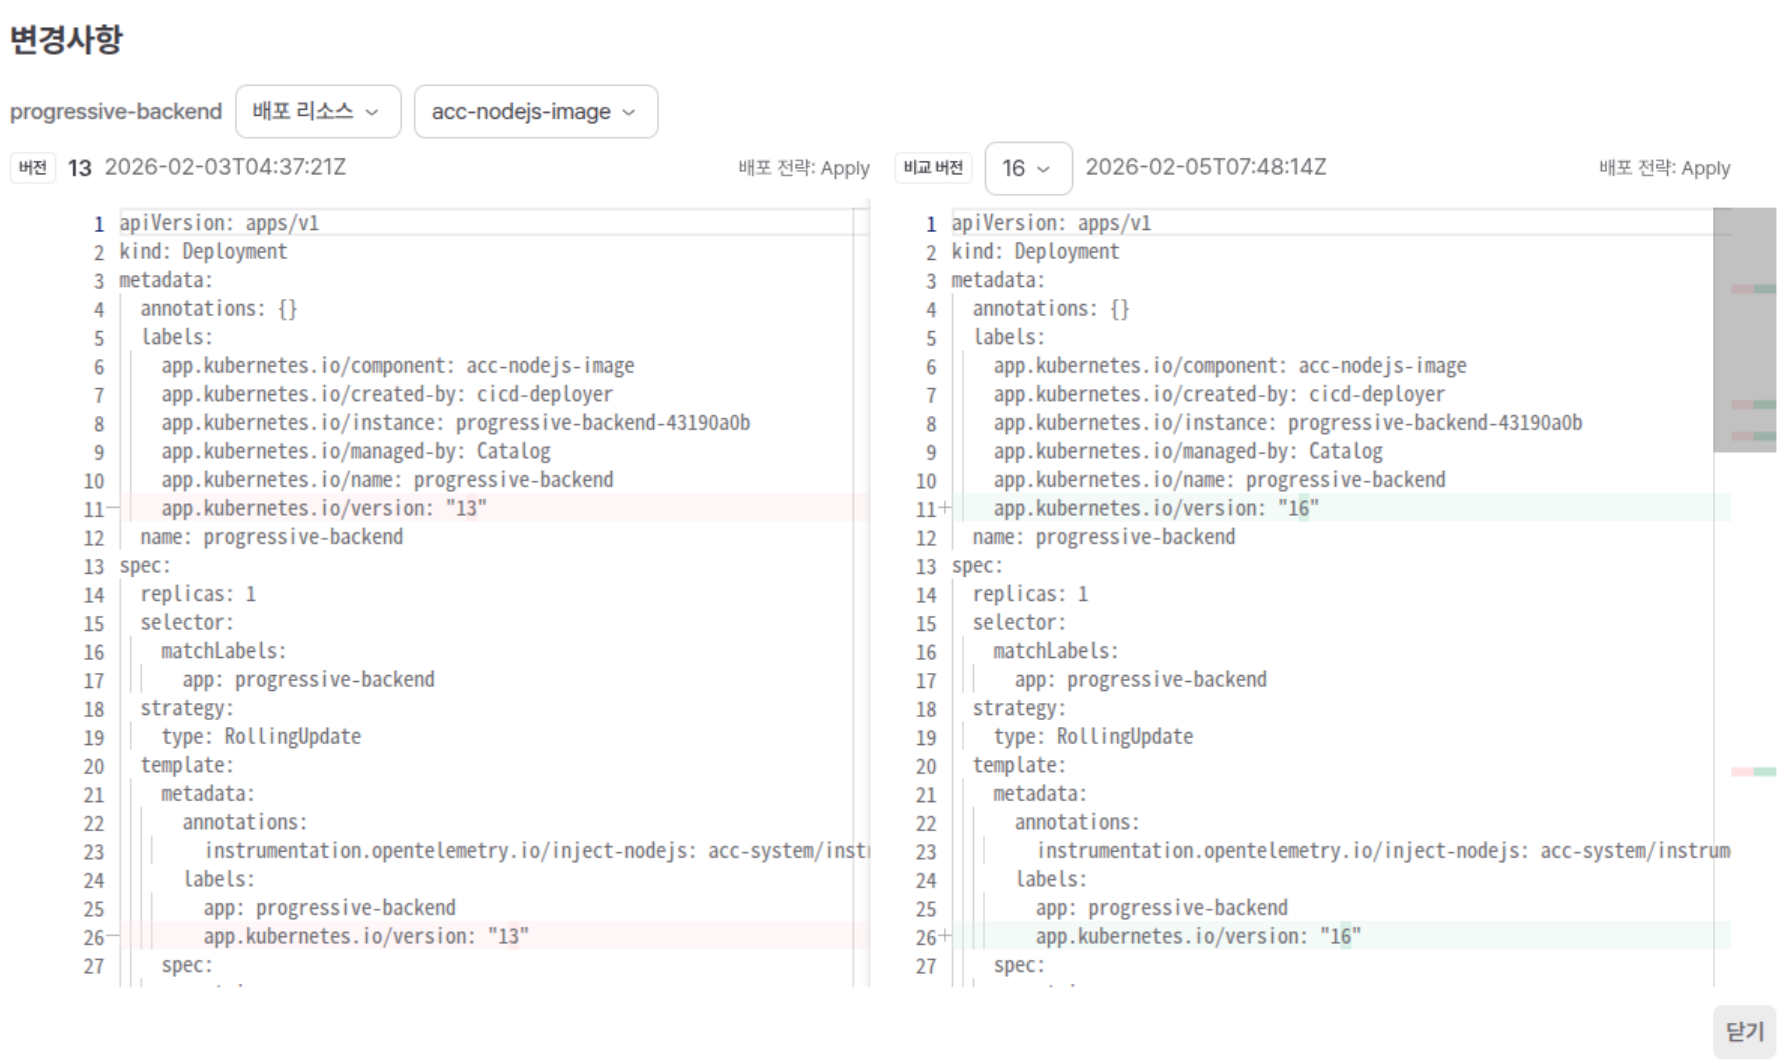Click the progressive-backend label at top
Screen dimensions: 1789x1063
coord(116,111)
